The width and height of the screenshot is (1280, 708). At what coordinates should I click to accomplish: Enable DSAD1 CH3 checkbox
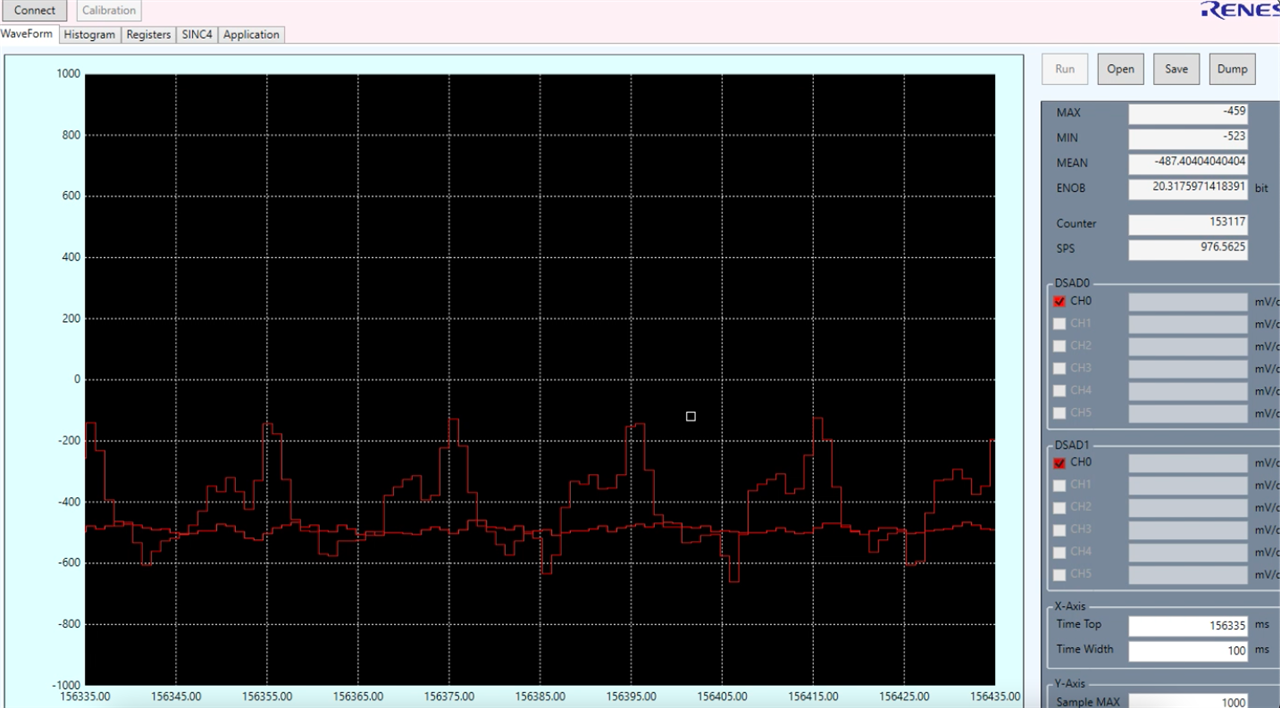point(1059,530)
